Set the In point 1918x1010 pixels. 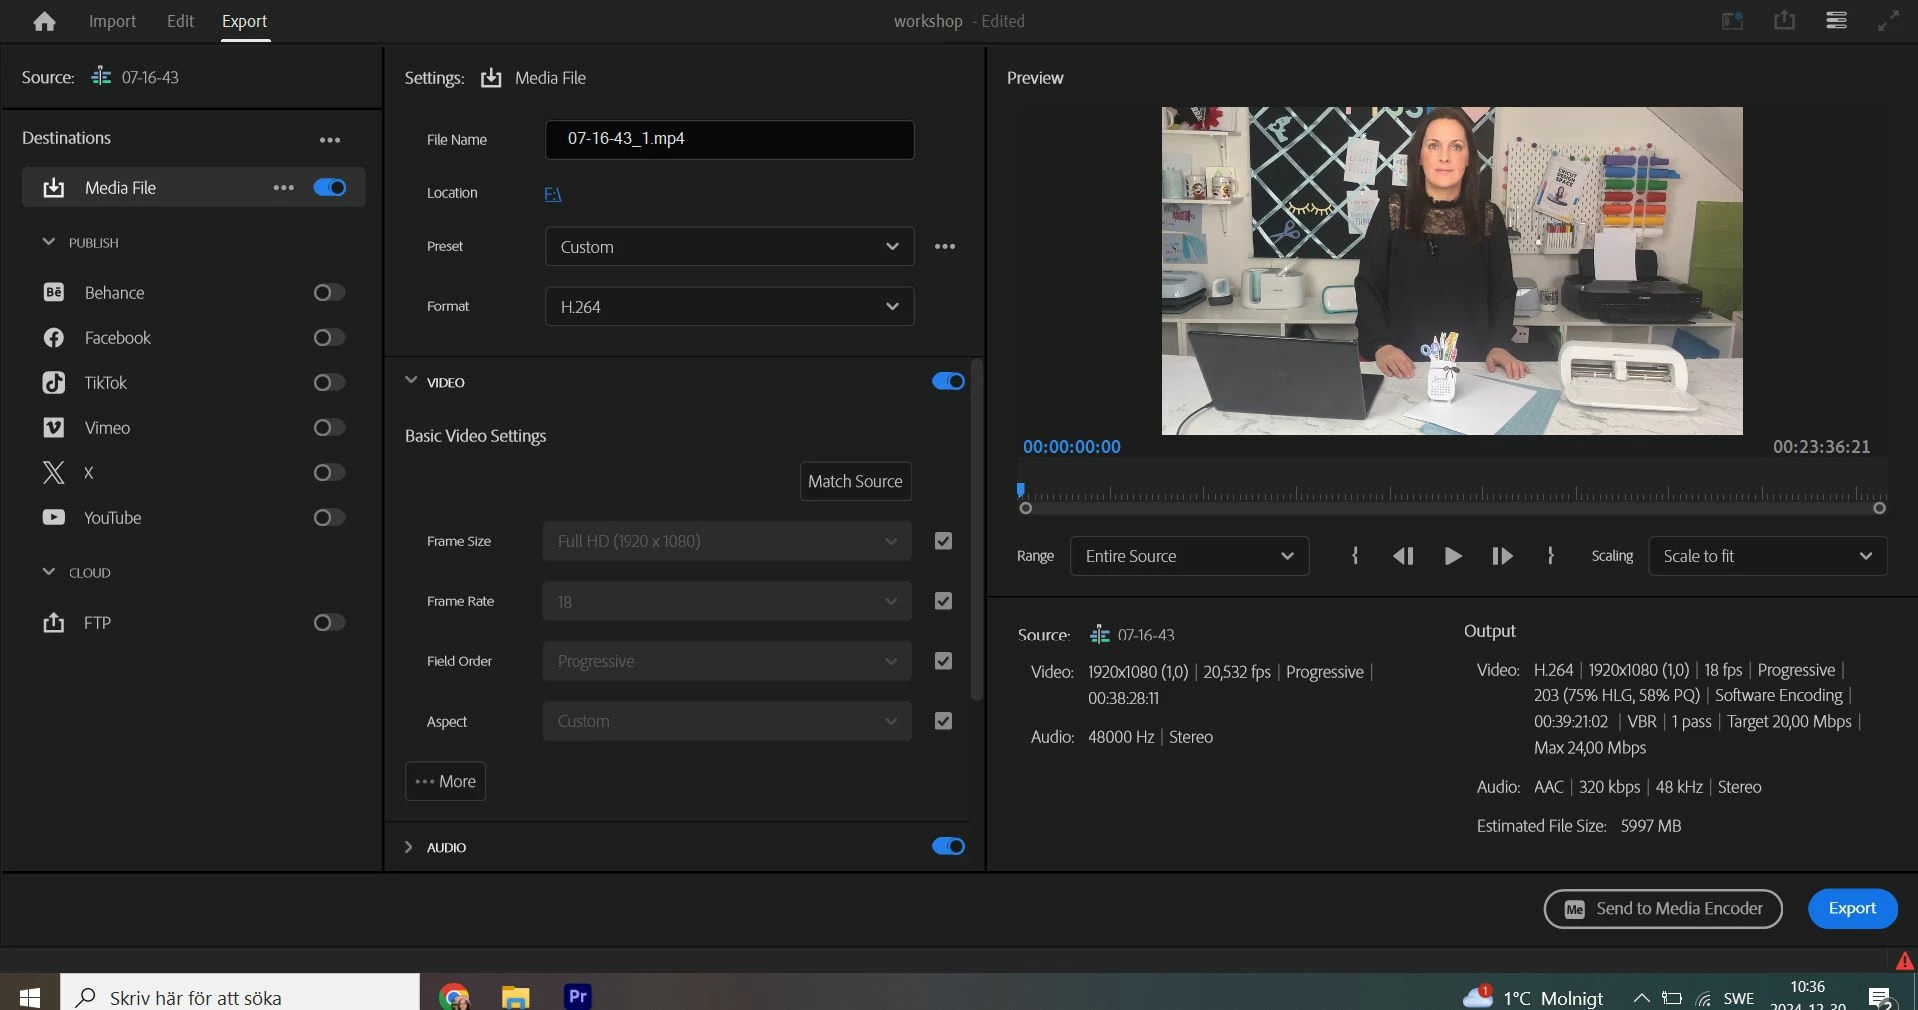(x=1355, y=556)
